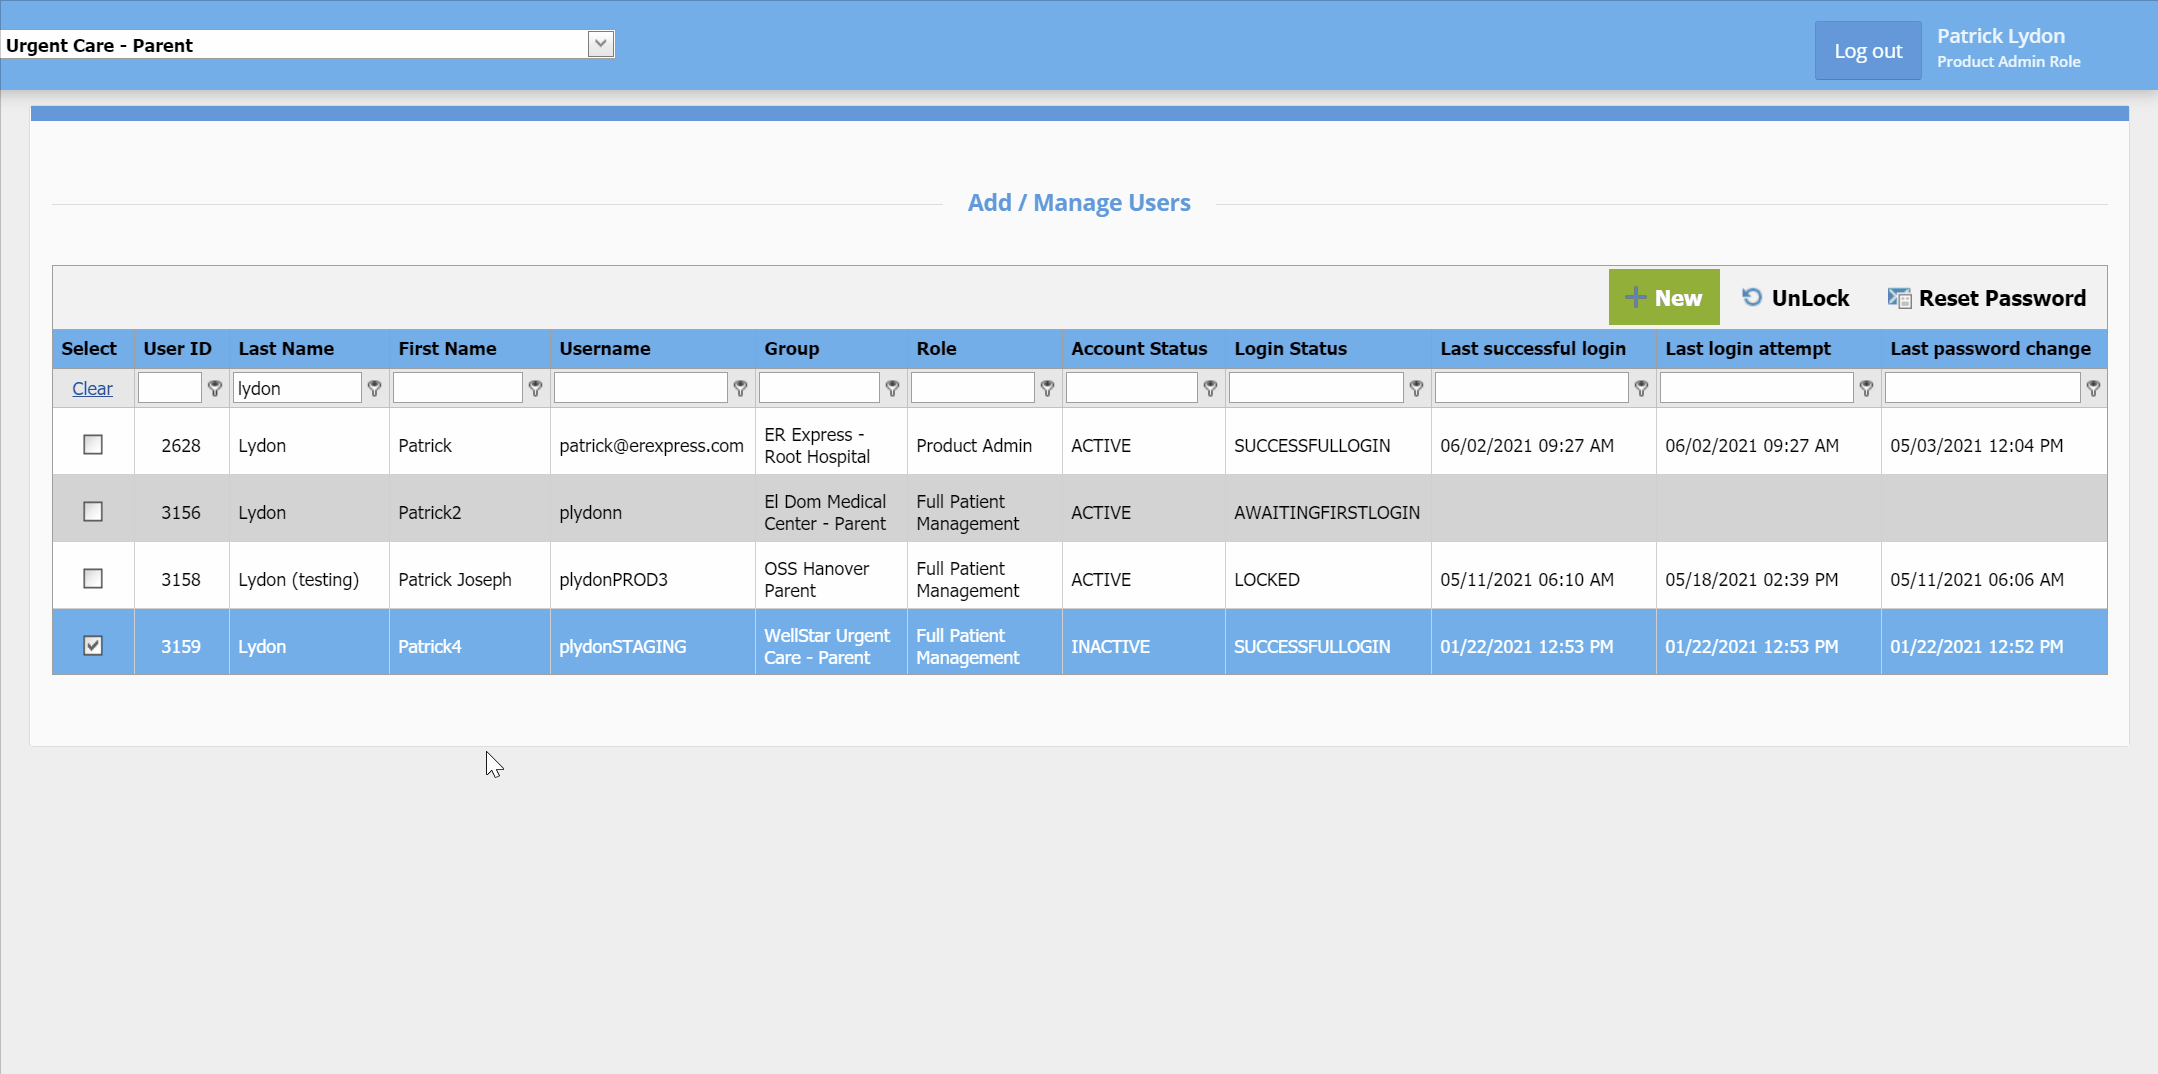Check the box for user 2628
Image resolution: width=2158 pixels, height=1074 pixels.
coord(93,445)
